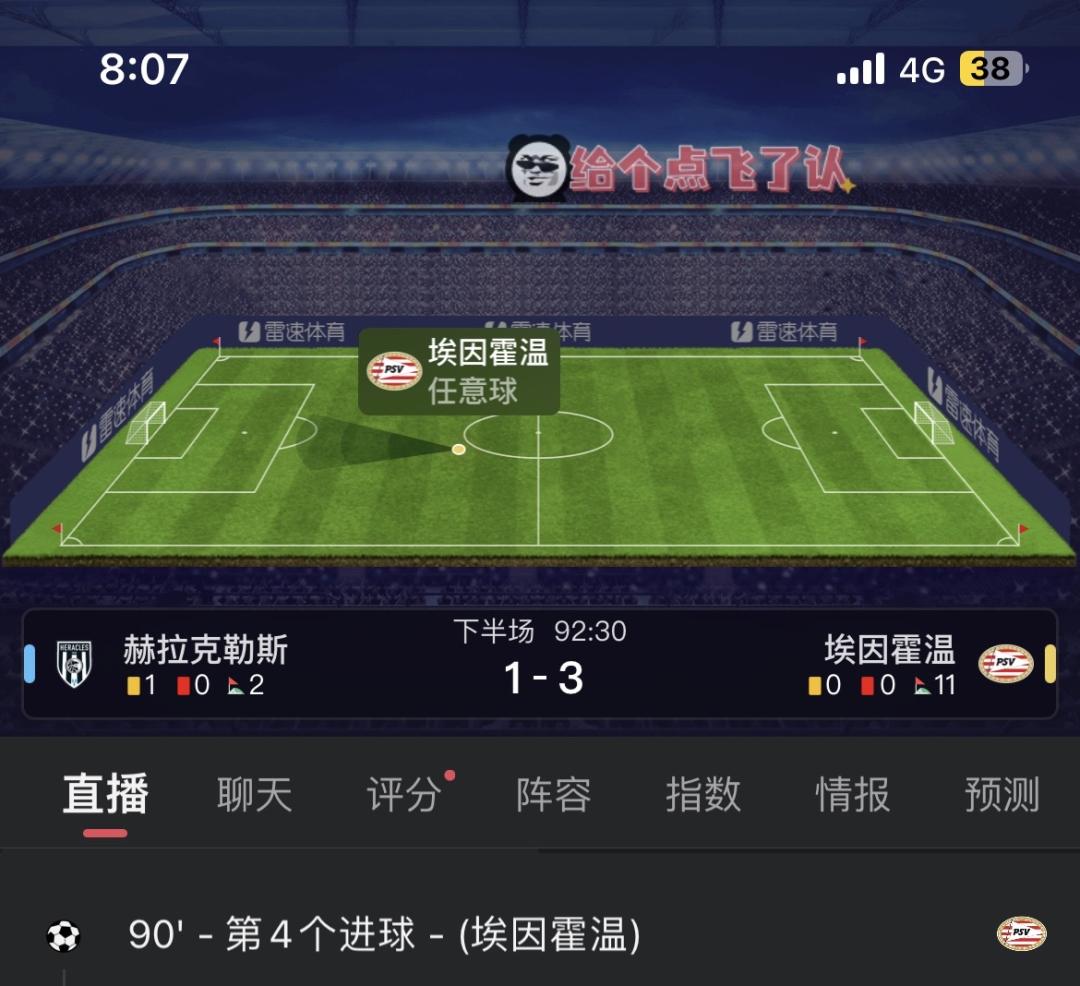Tap the Heracles red card count icon
Image resolution: width=1080 pixels, height=986 pixels.
pos(183,686)
